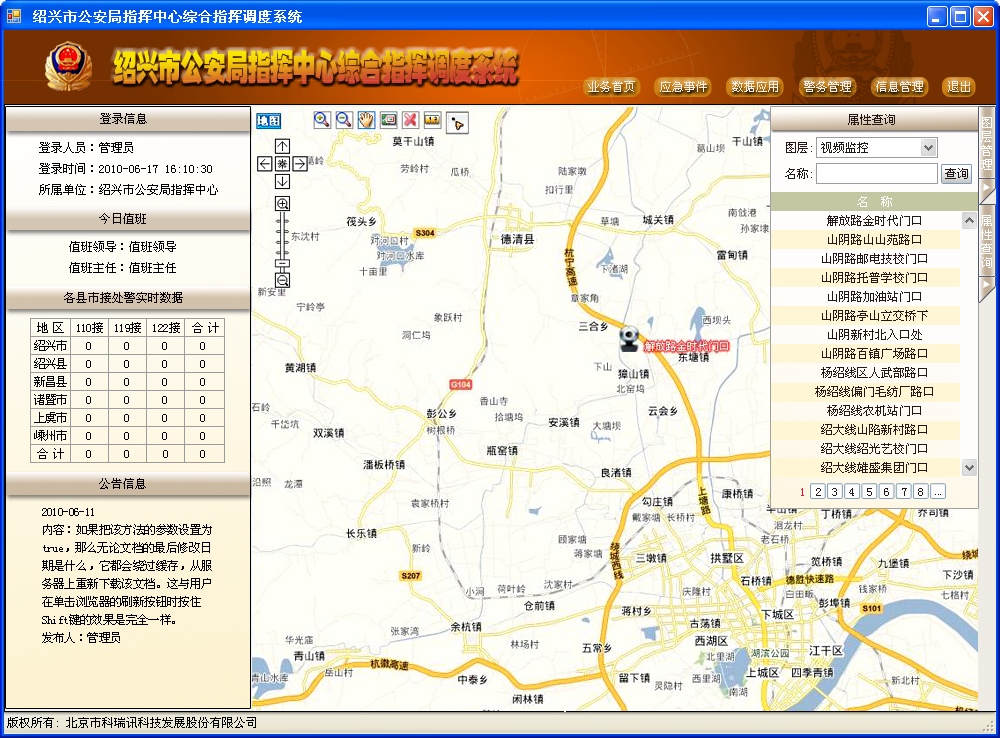
Task: Select the zoom-out magnifier tool in map toolbar
Action: pyautogui.click(x=344, y=120)
